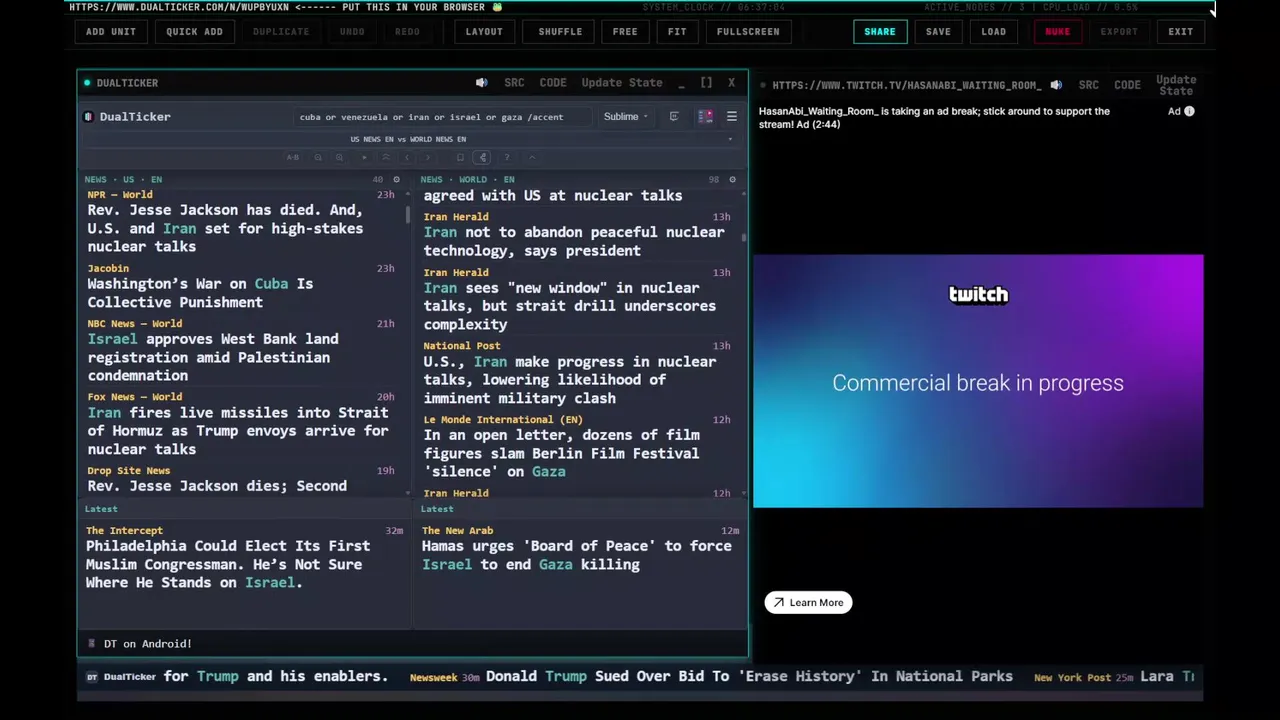1280x720 pixels.
Task: Maximize the DualTicker unit with bracket icon
Action: click(706, 83)
